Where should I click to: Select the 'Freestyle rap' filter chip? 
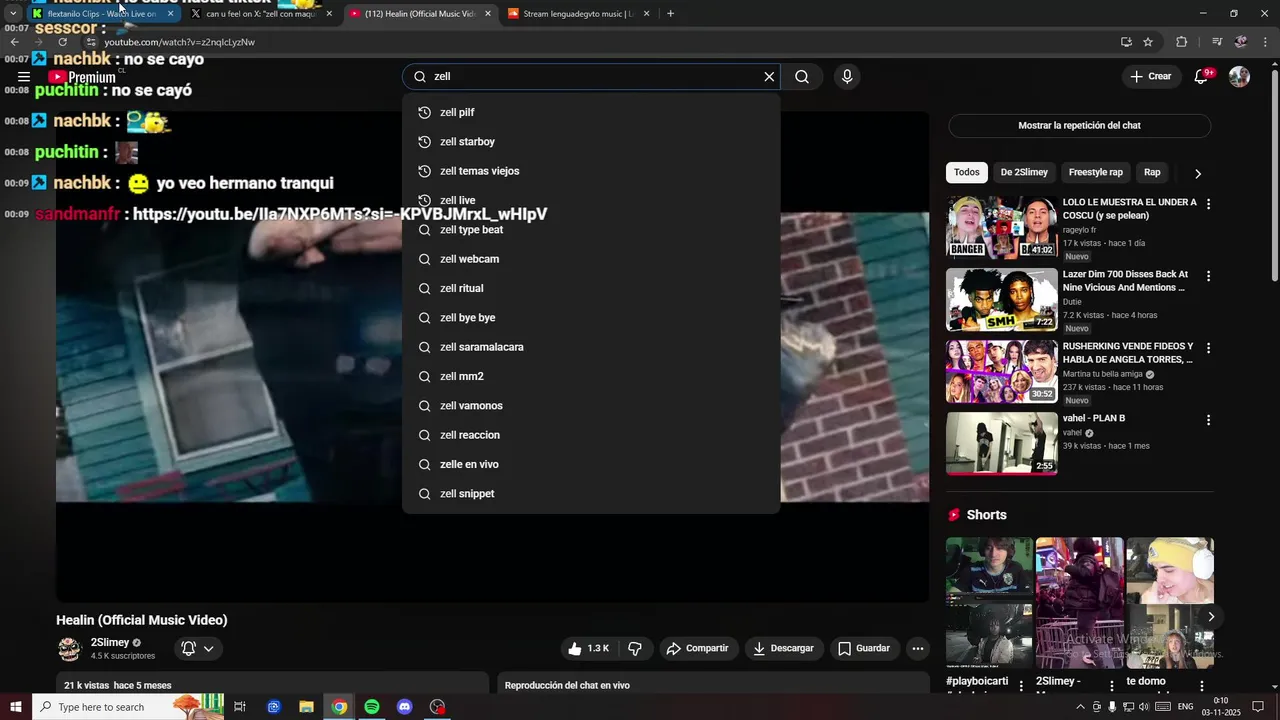point(1095,172)
